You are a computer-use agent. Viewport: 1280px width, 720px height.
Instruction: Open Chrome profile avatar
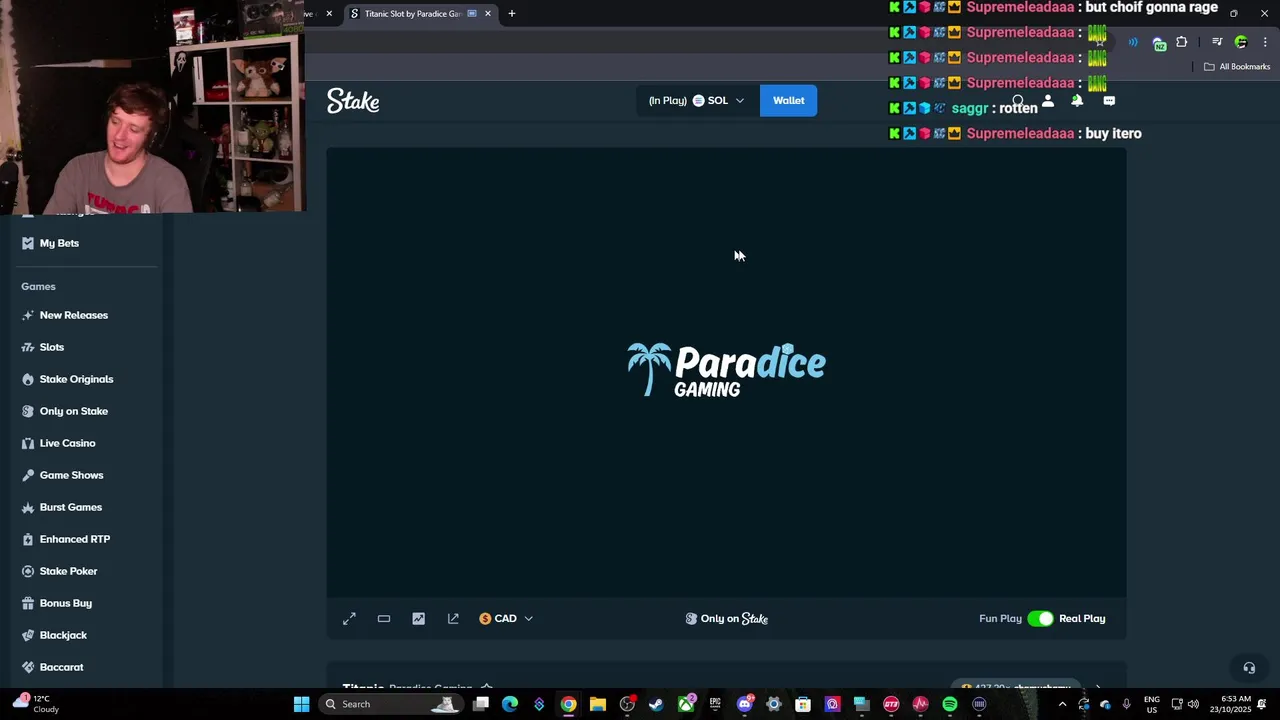[x=1241, y=42]
